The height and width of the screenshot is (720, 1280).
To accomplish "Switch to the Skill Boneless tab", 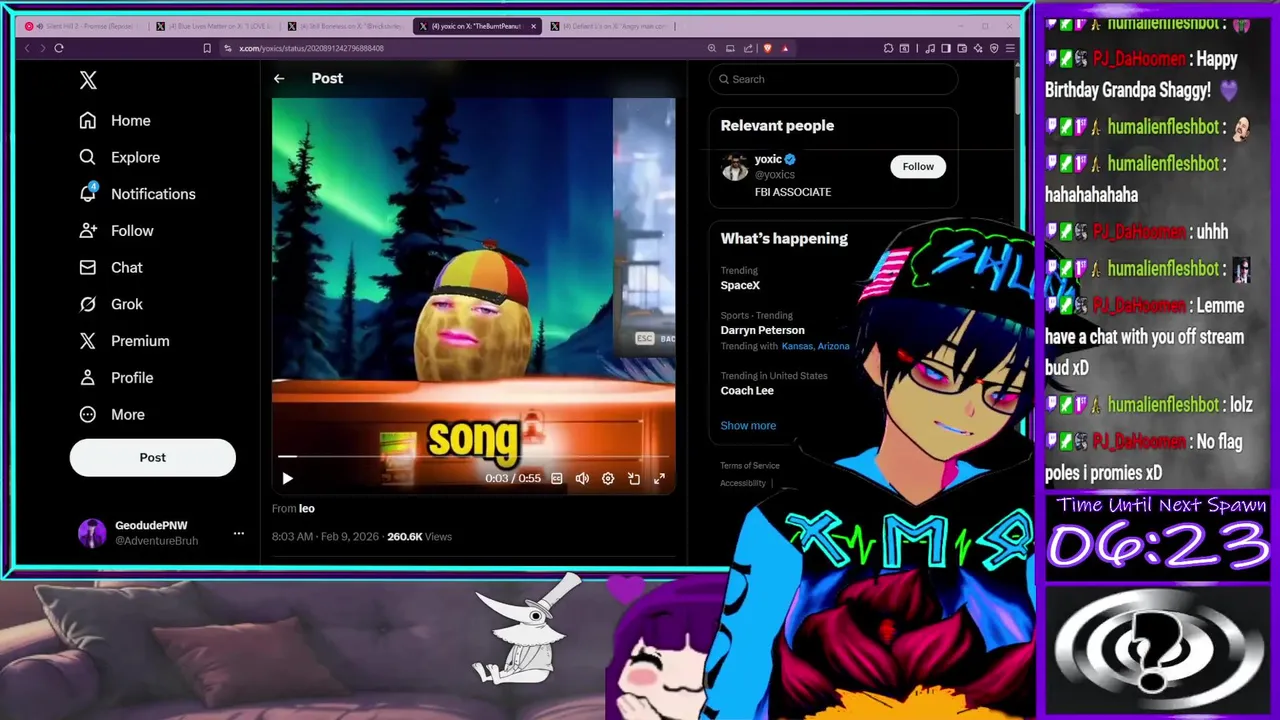I will (x=343, y=26).
